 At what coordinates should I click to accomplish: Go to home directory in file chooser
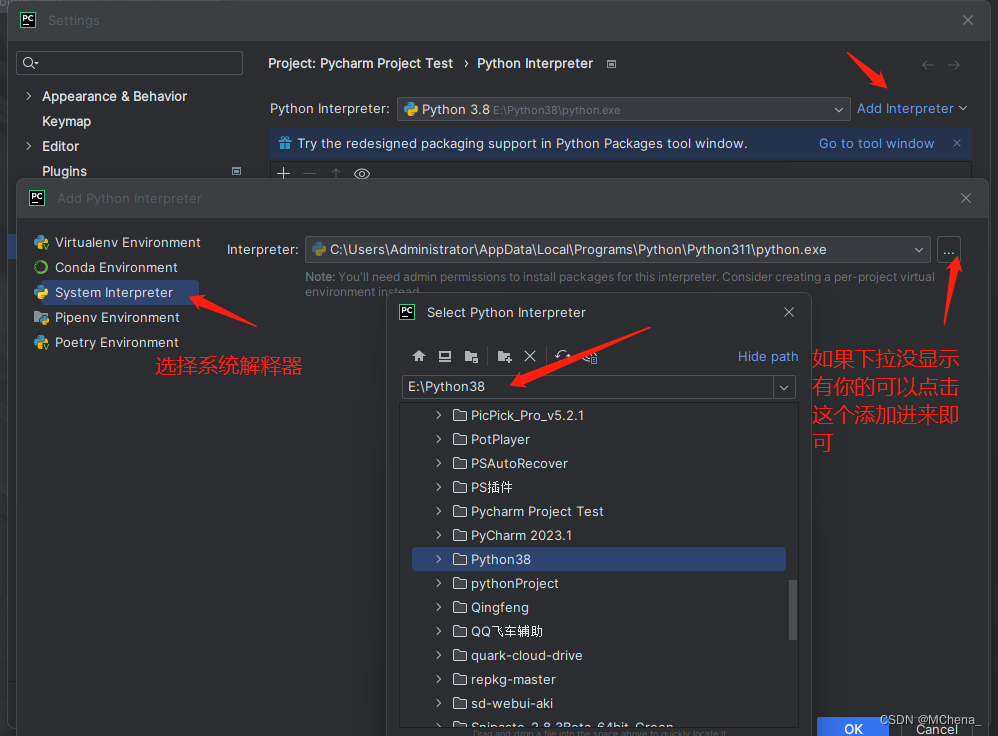(419, 356)
